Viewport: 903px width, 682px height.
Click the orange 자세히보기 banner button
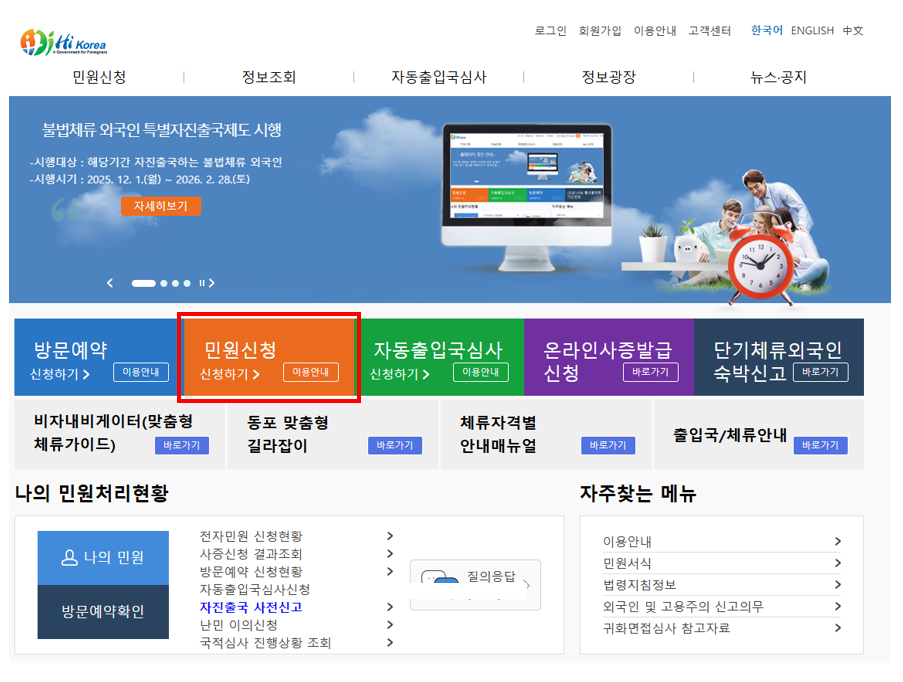161,205
